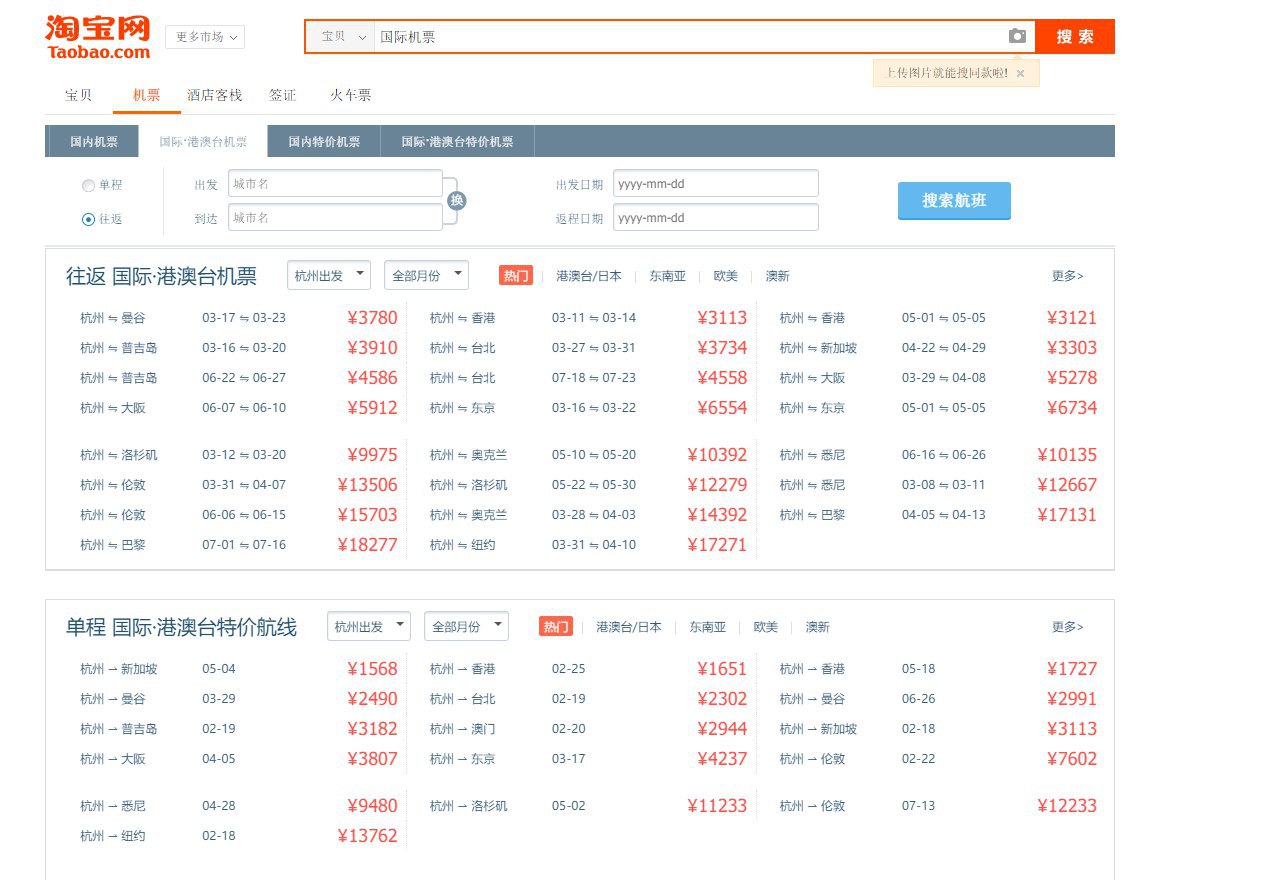Viewport: 1266px width, 880px height.
Task: Open 全部月份 dropdown in one-way section
Action: point(466,626)
